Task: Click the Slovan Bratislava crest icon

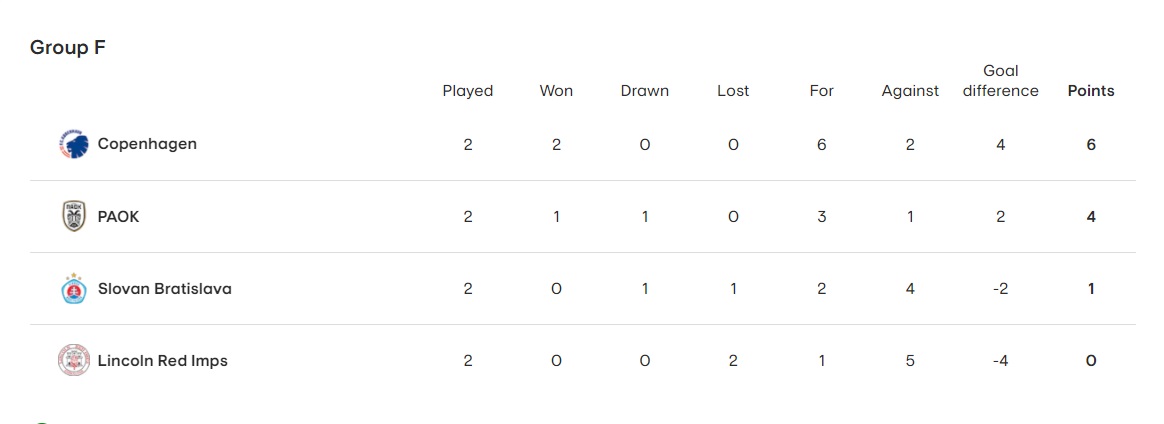Action: click(x=73, y=289)
